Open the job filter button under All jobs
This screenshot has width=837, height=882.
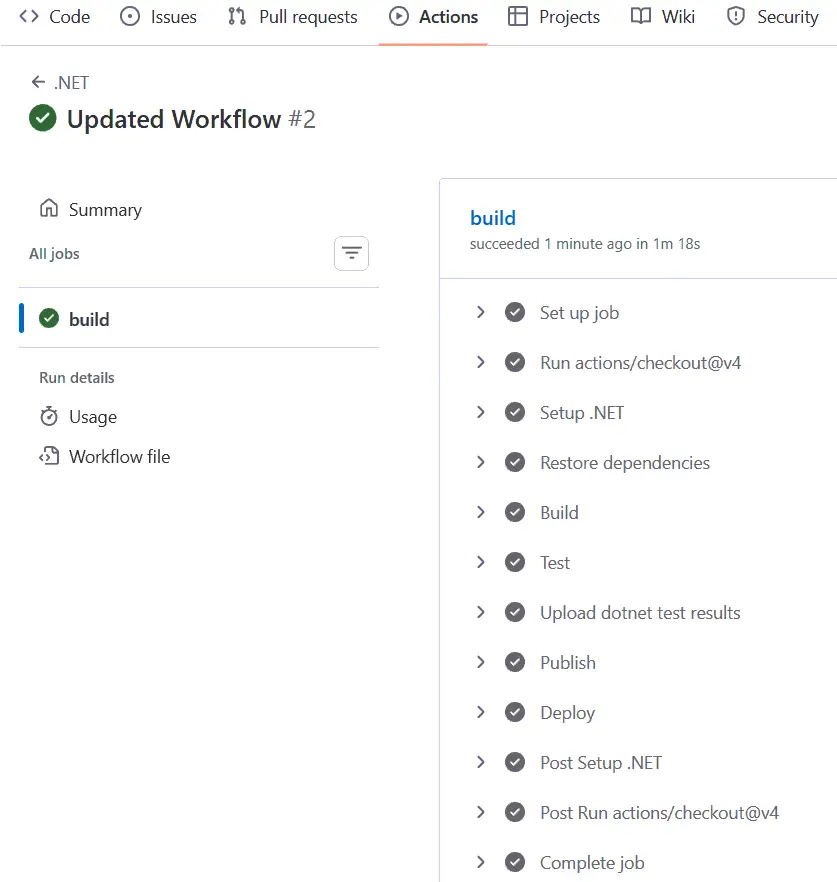tap(351, 253)
